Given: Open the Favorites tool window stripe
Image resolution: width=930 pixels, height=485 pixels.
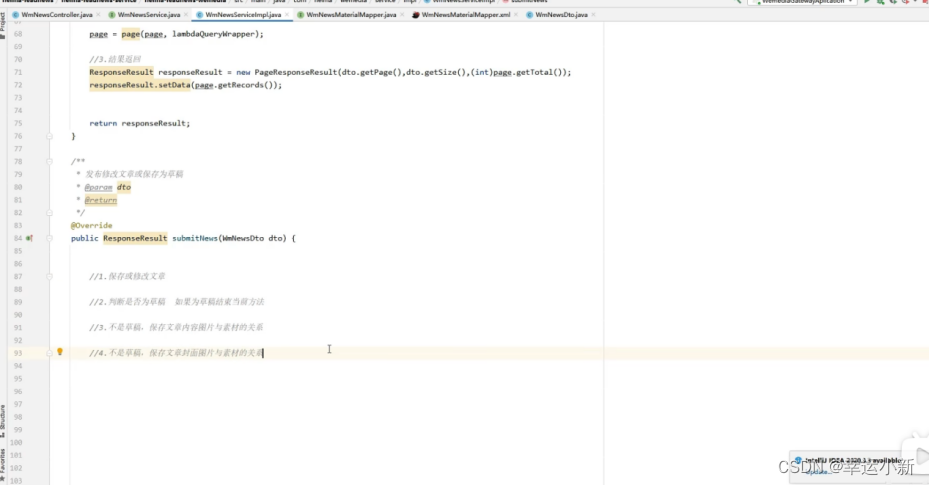Looking at the screenshot, I should point(3,464).
